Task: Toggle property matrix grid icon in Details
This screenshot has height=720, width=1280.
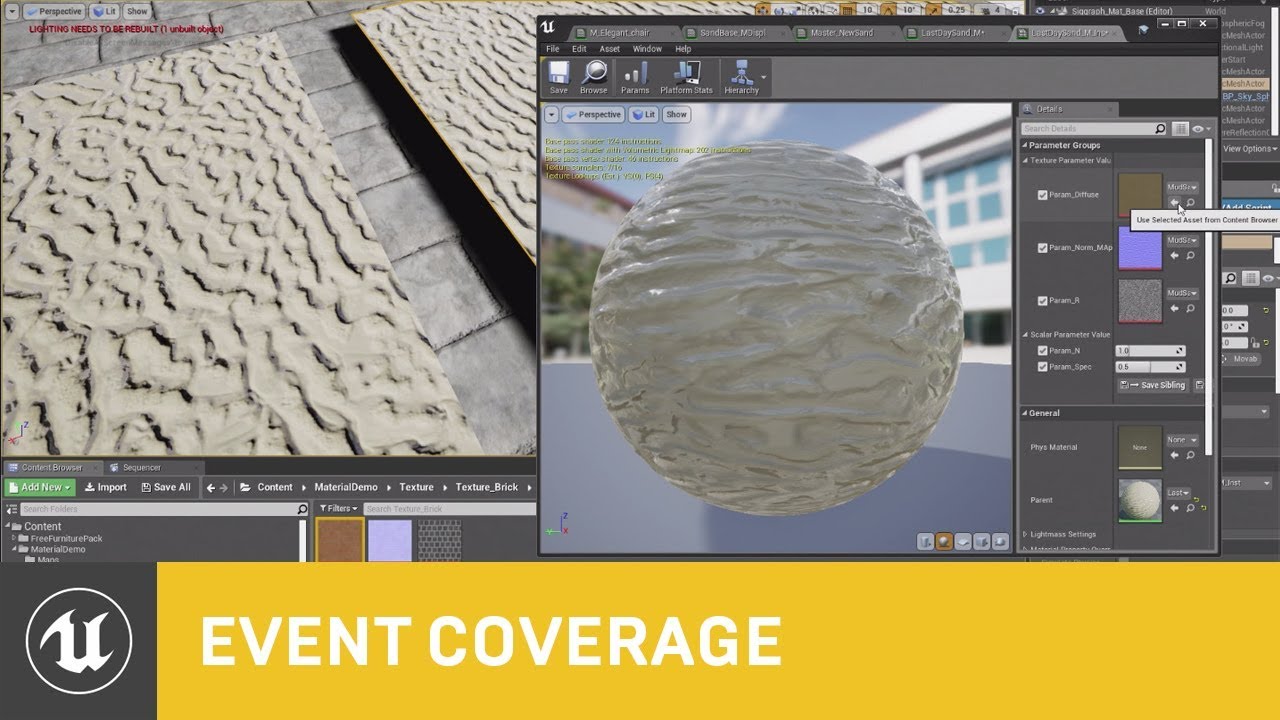Action: [1180, 129]
